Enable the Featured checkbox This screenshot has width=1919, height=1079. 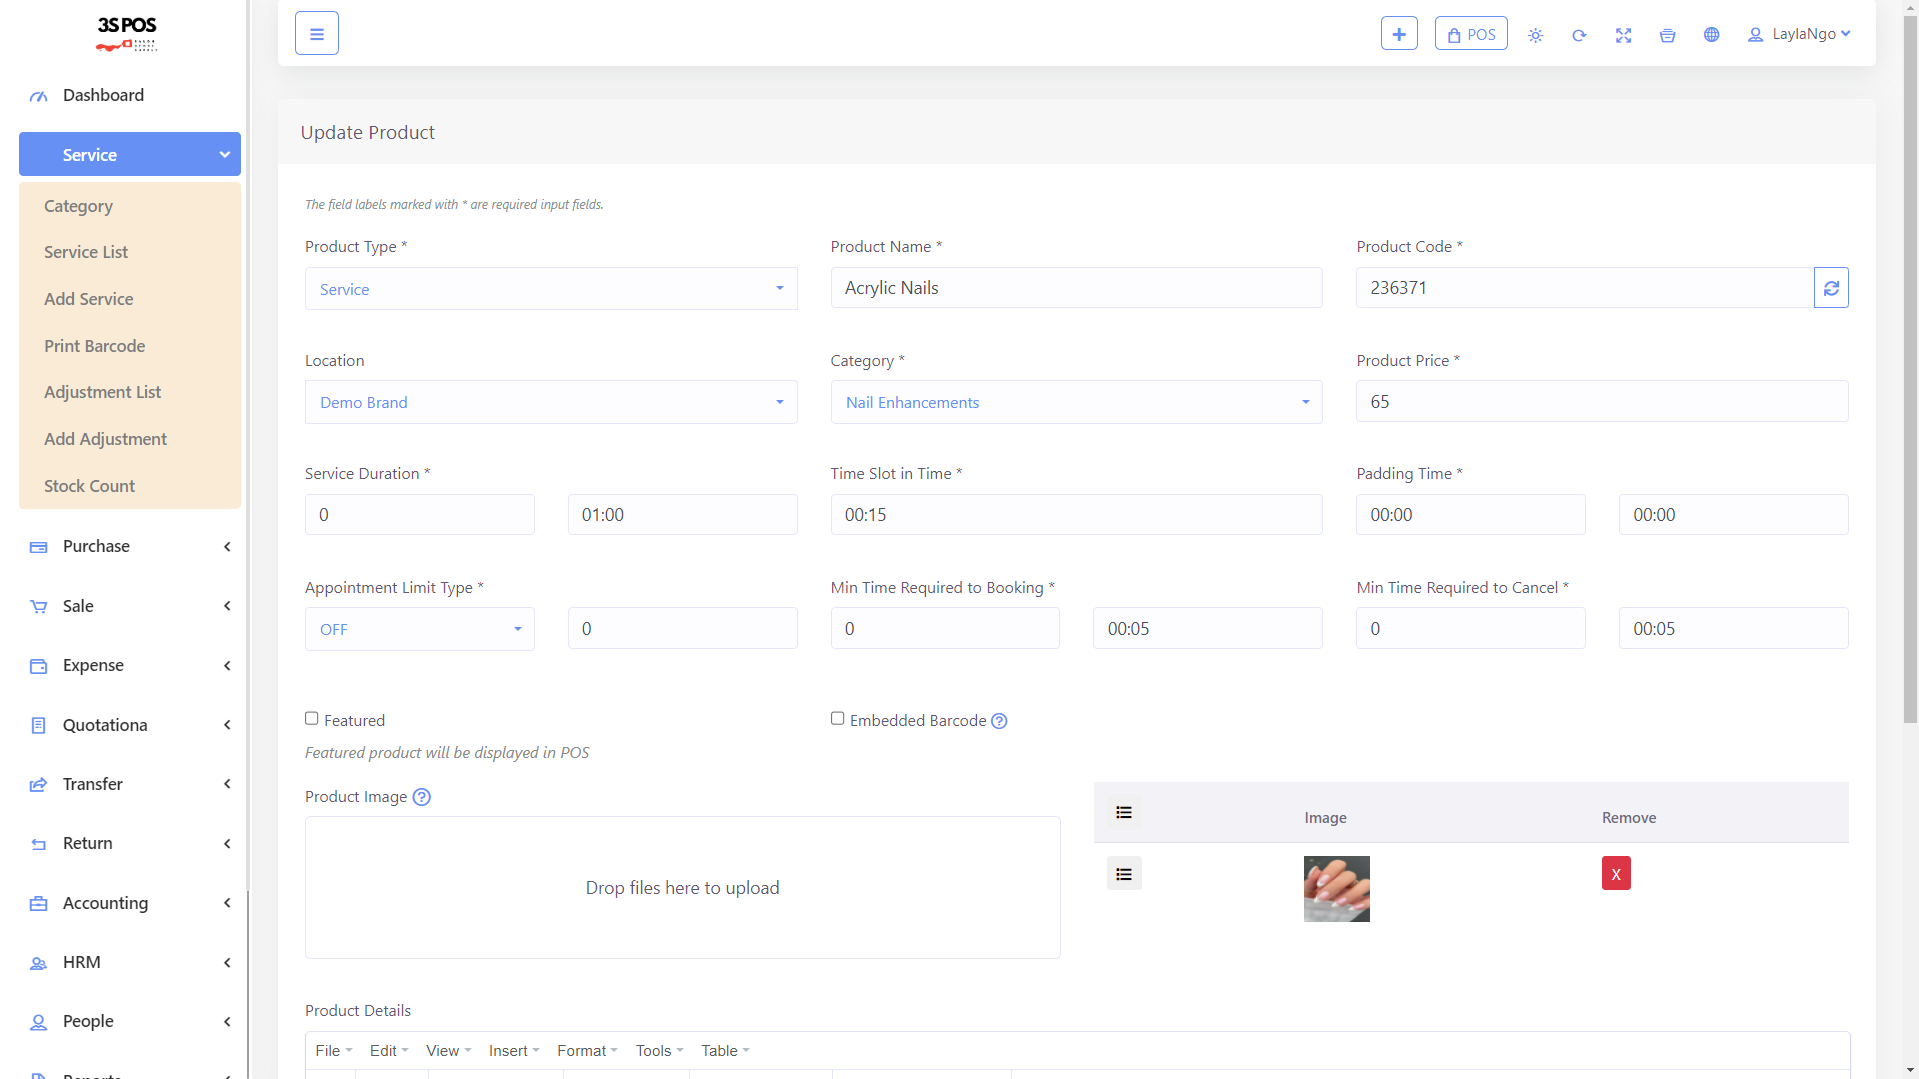tap(312, 719)
